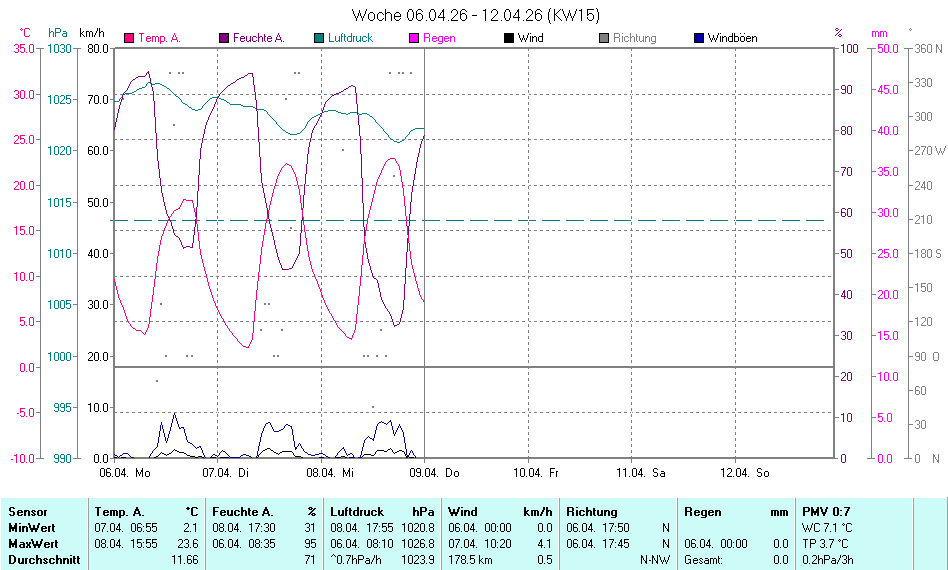Click the teal Luftdruck legend swatch
948x570 pixels.
(x=319, y=38)
